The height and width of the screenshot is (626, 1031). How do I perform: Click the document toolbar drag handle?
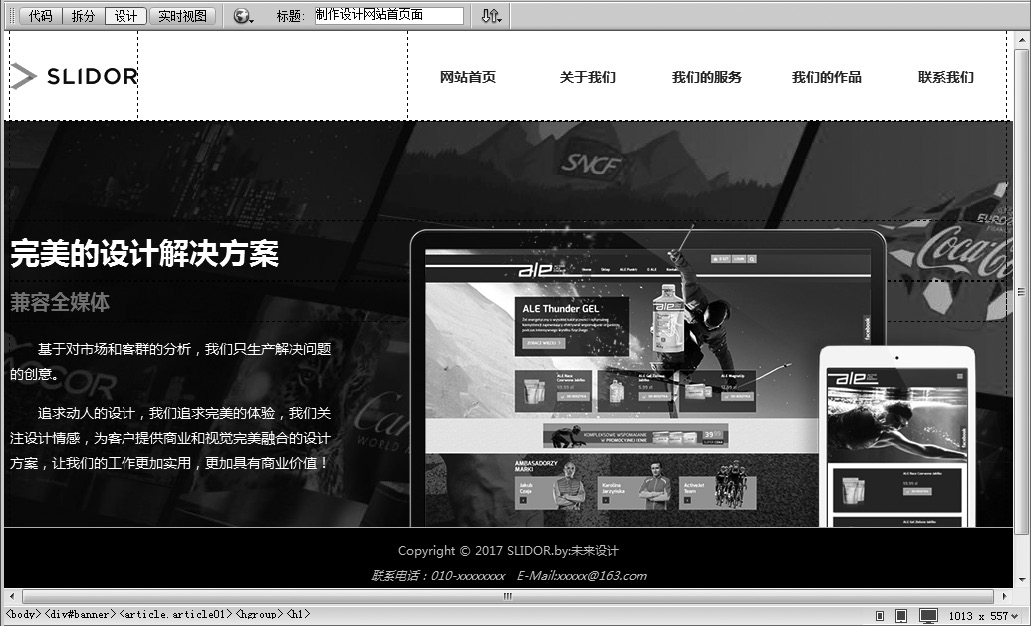coord(11,16)
